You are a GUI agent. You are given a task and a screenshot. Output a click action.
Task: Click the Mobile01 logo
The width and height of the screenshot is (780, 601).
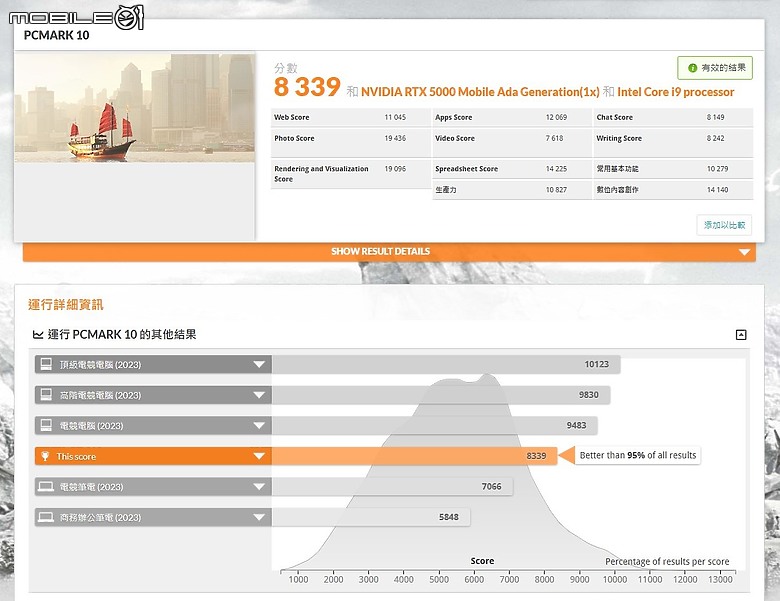coord(76,17)
